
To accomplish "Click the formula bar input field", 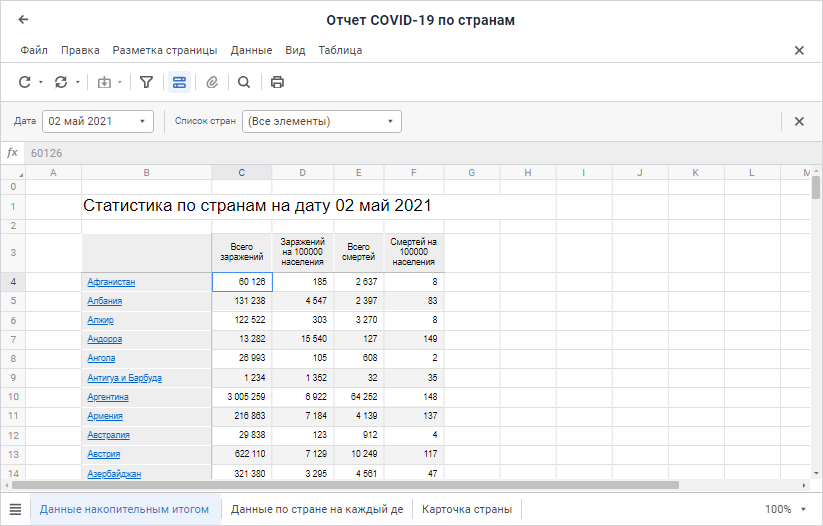I will 400,153.
